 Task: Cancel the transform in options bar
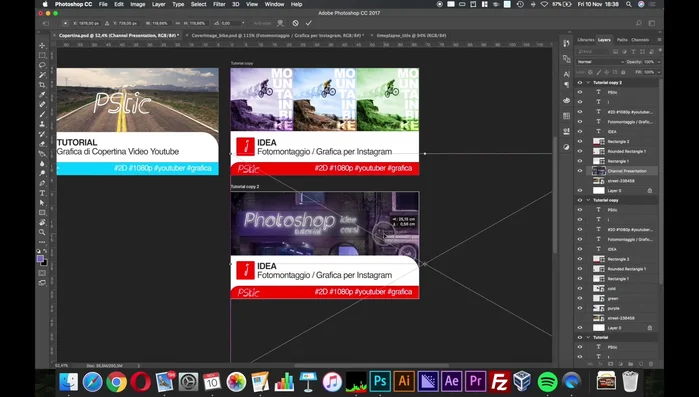pyautogui.click(x=295, y=23)
